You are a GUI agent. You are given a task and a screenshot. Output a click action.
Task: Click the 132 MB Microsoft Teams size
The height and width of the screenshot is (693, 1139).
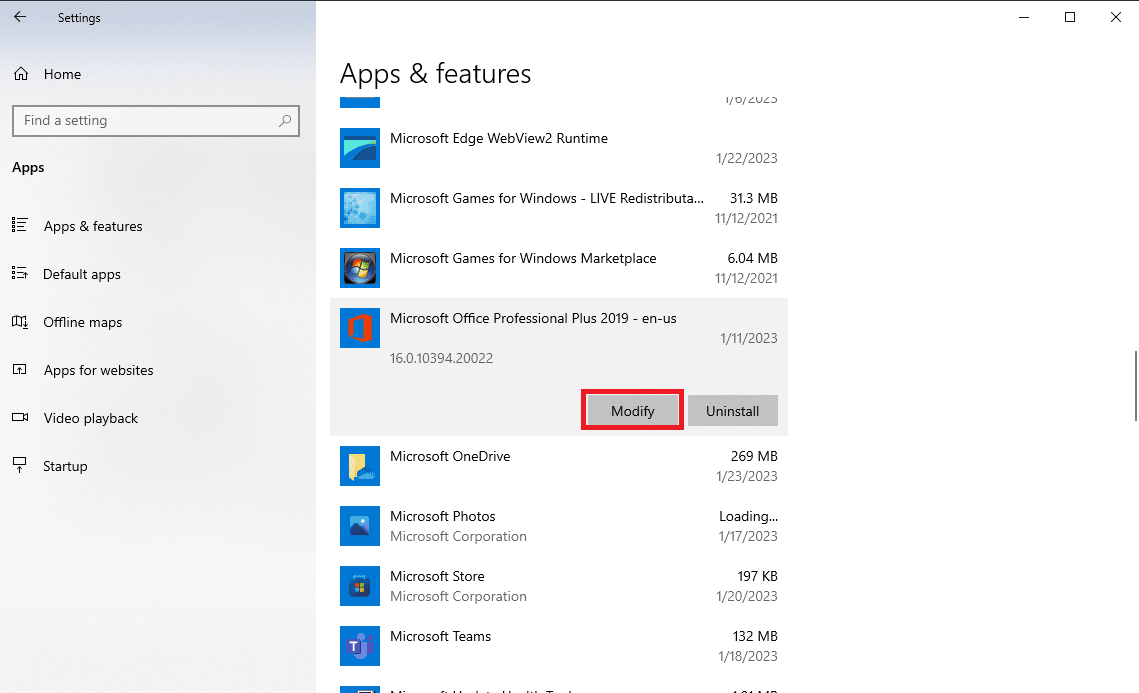click(x=755, y=636)
